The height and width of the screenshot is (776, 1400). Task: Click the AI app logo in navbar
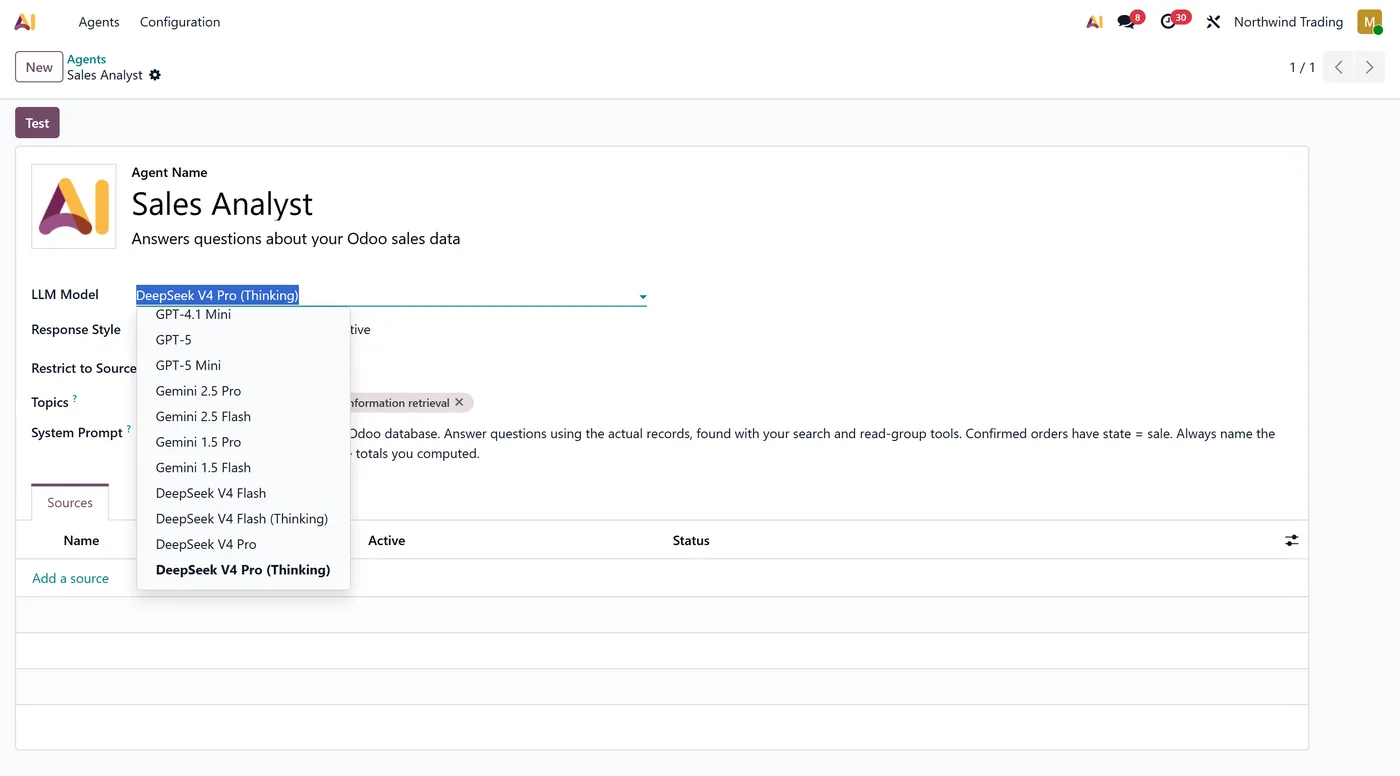25,22
